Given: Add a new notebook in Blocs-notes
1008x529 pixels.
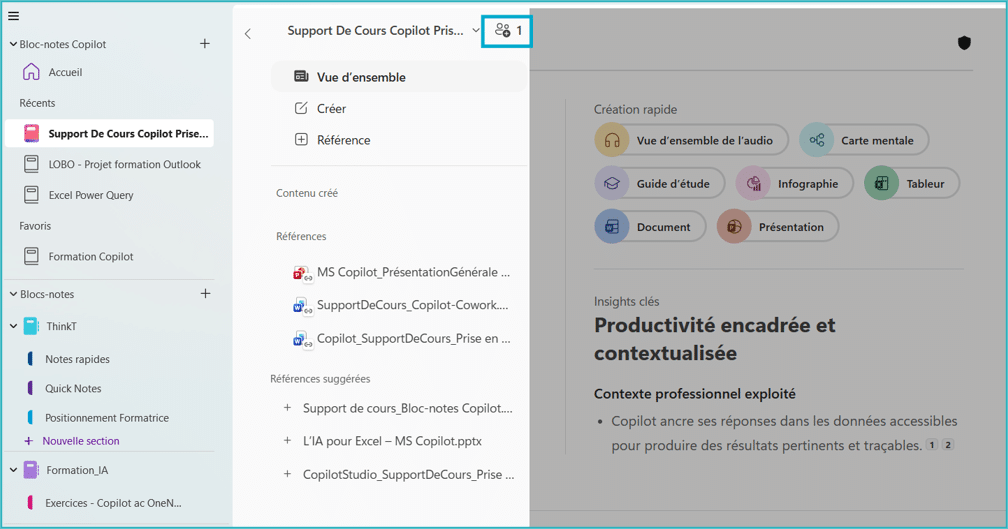Looking at the screenshot, I should [205, 294].
